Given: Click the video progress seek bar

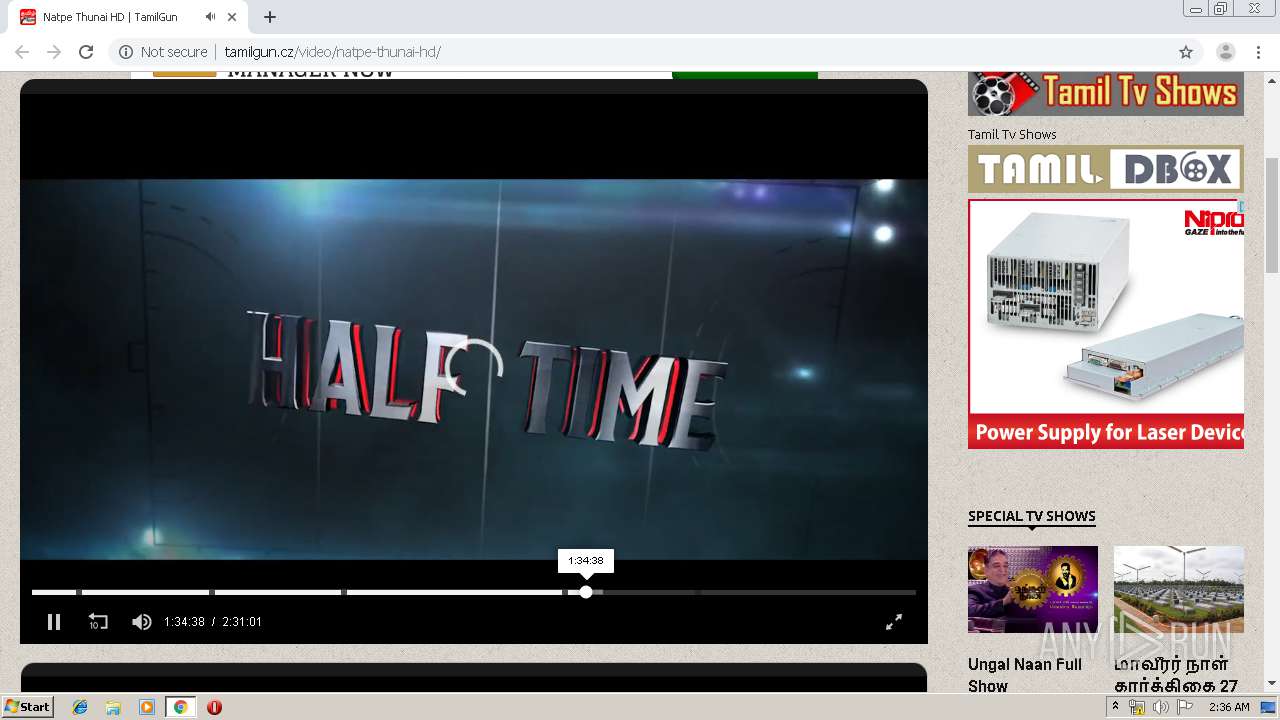Looking at the screenshot, I should (x=474, y=592).
